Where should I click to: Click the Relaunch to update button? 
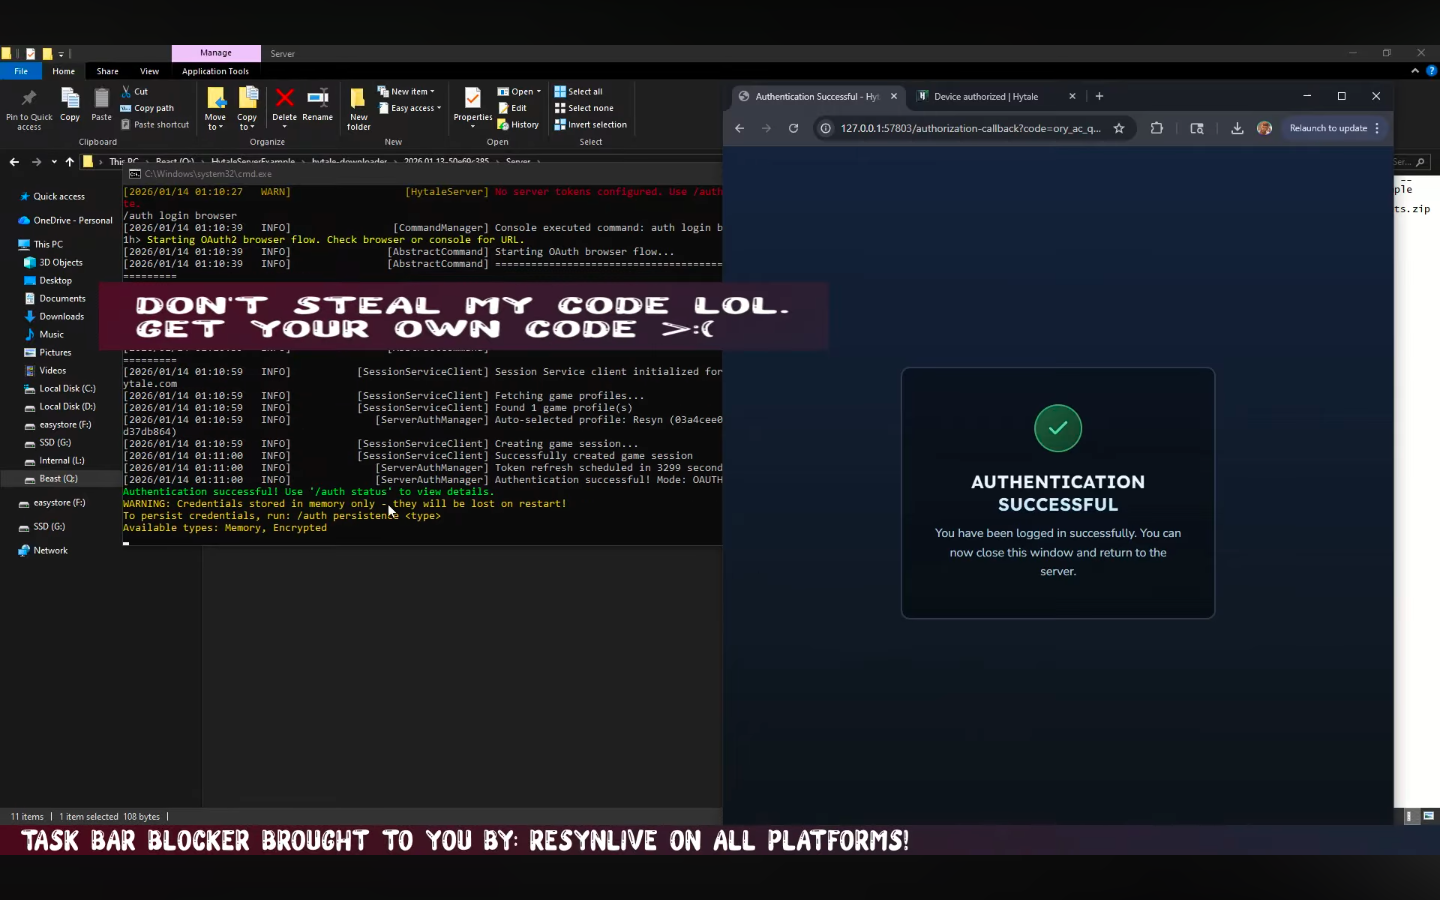coord(1327,128)
